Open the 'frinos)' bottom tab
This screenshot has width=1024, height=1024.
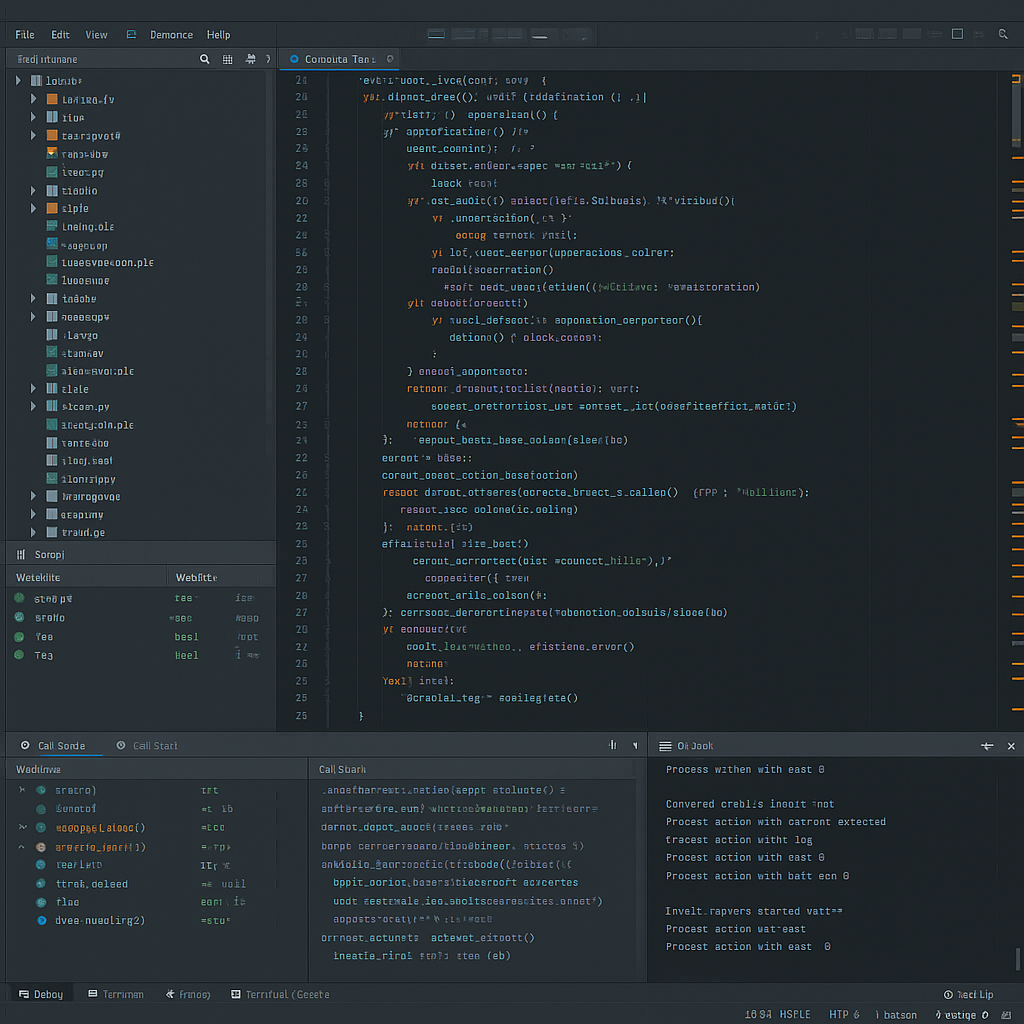(x=188, y=994)
